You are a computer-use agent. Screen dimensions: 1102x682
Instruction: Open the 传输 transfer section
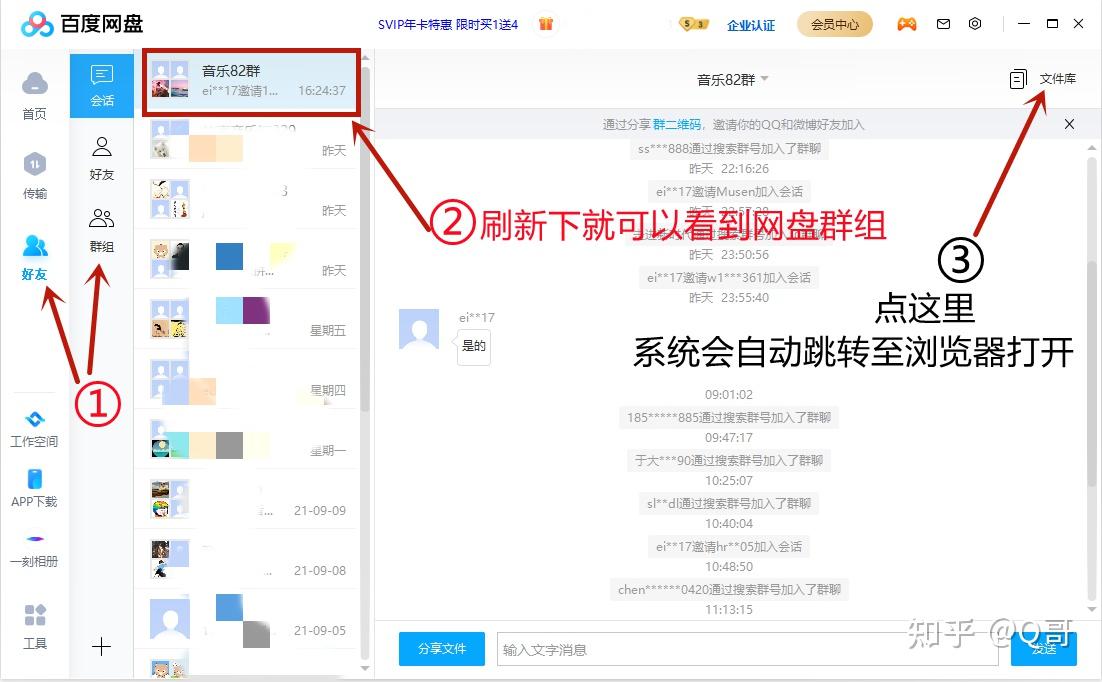tap(34, 176)
